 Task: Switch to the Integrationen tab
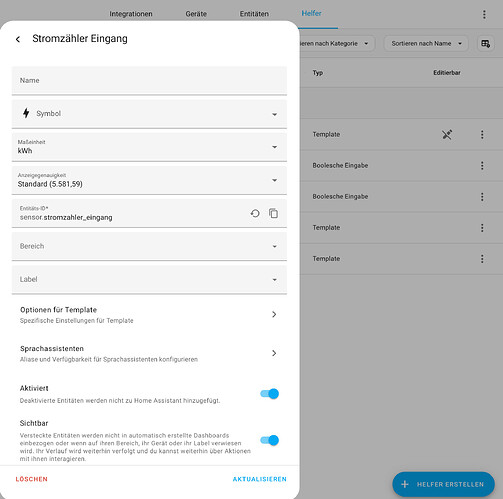click(131, 14)
